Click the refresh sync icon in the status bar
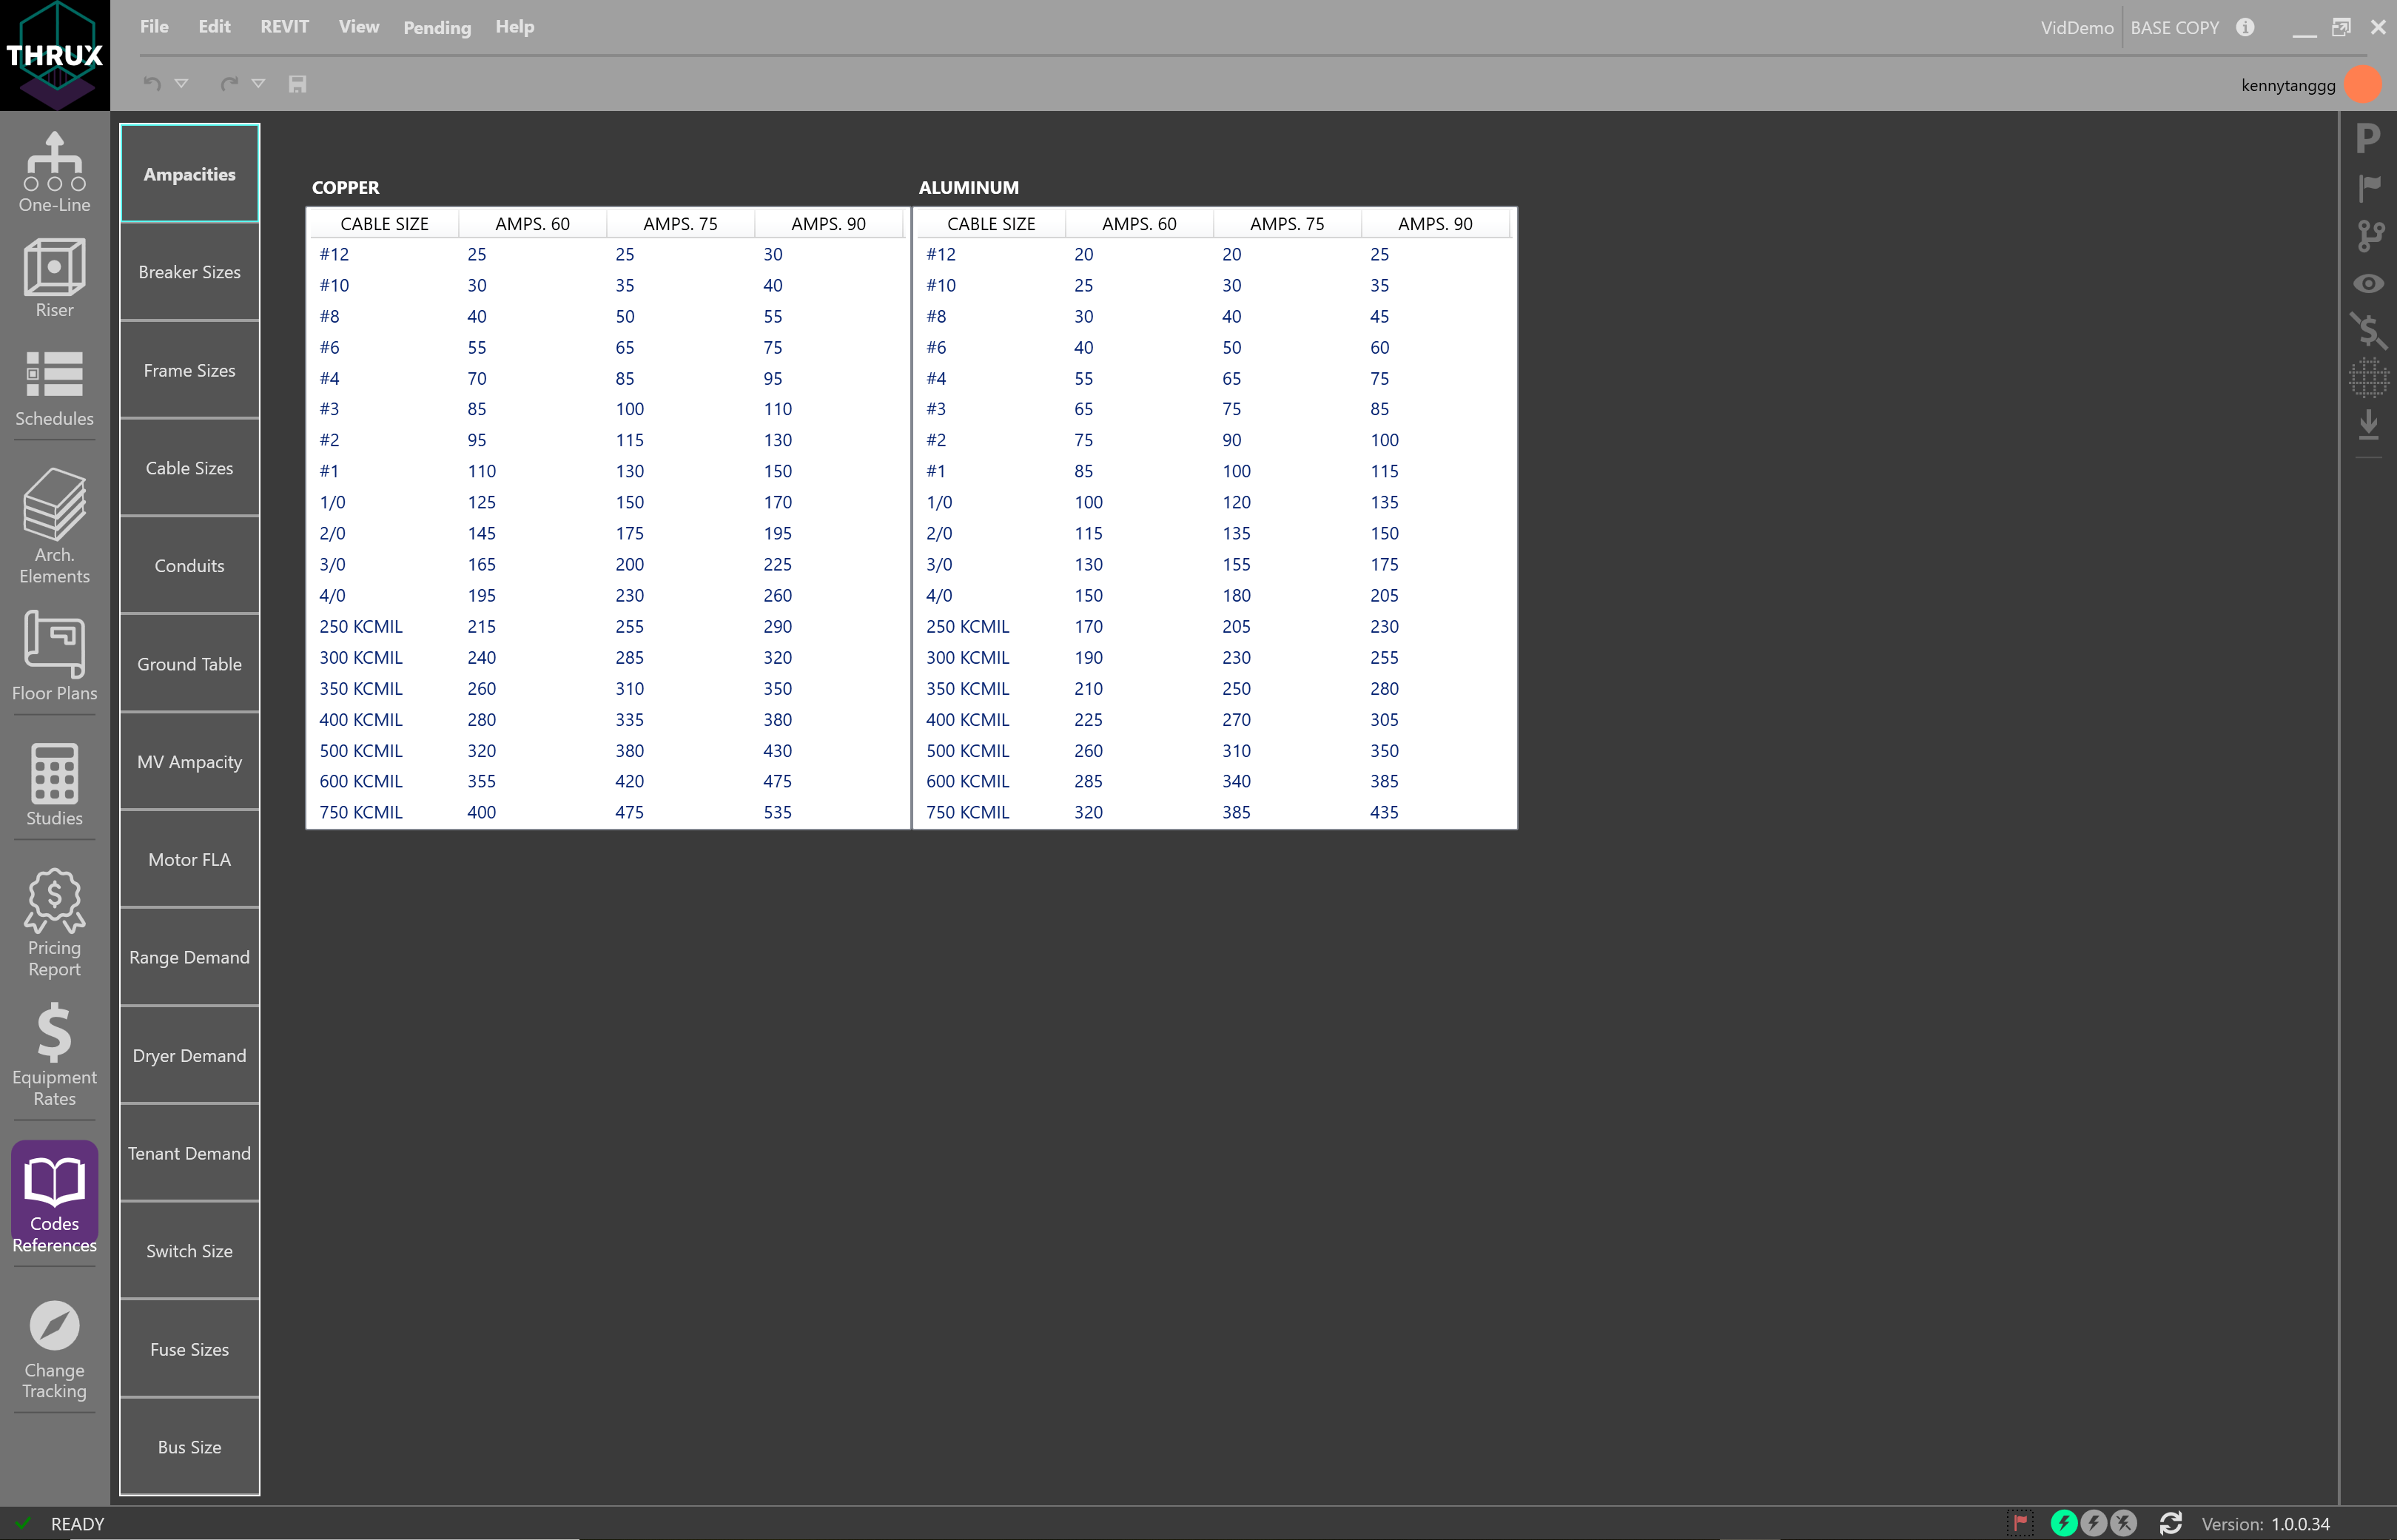2397x1540 pixels. pos(2170,1523)
